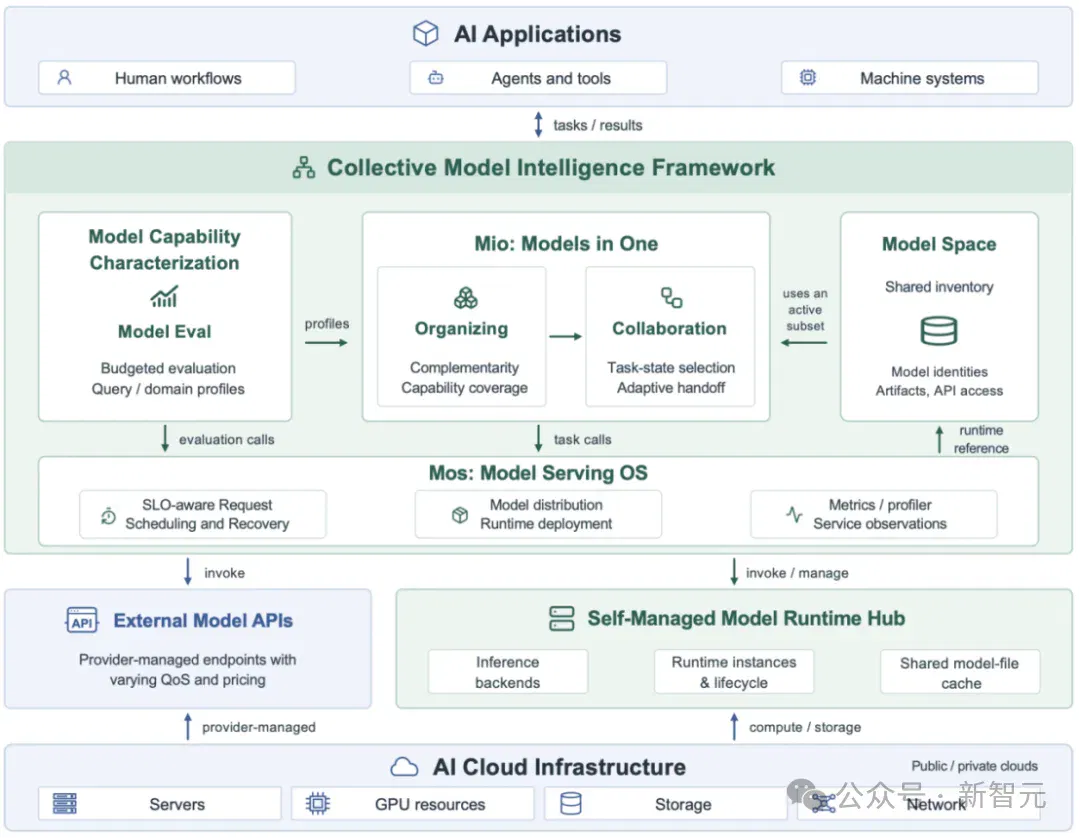Click the GPU resources chip icon
Viewport: 1080px width, 838px height.
(x=318, y=804)
